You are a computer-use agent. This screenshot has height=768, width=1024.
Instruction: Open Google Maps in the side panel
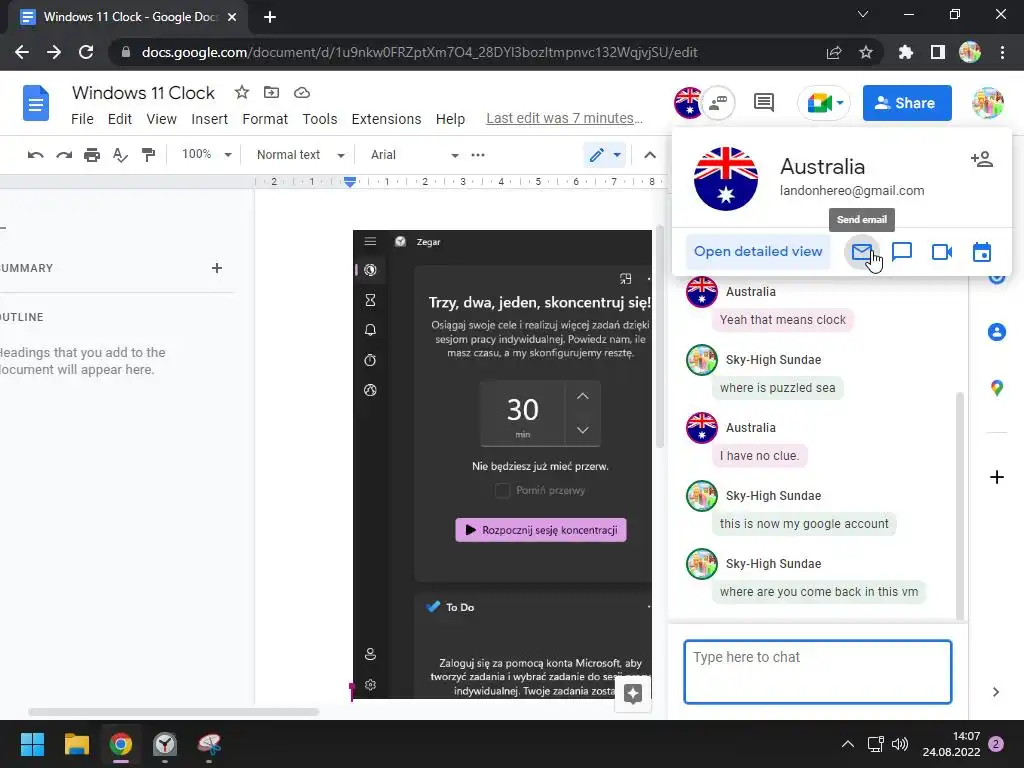click(x=997, y=388)
